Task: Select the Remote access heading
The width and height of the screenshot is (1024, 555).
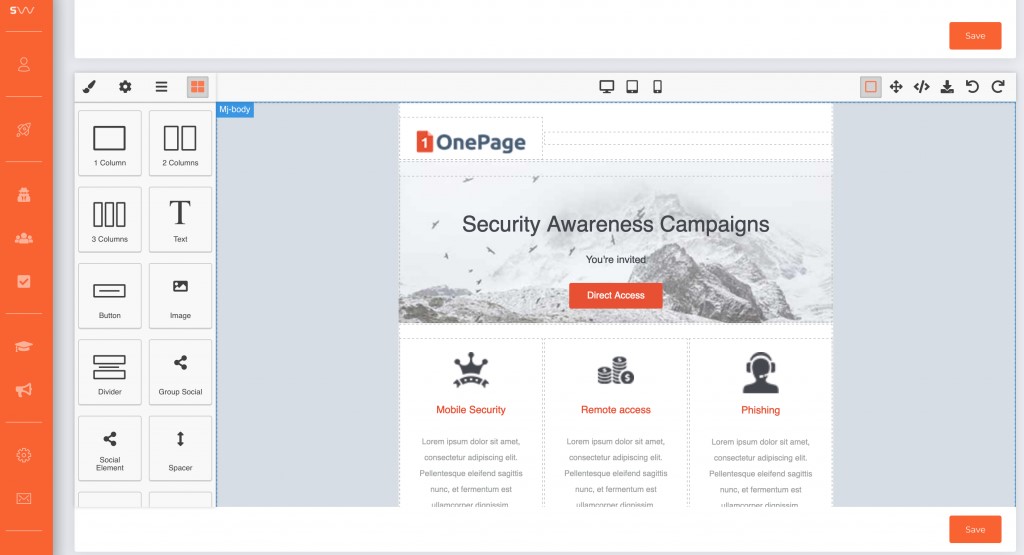Action: (x=616, y=409)
